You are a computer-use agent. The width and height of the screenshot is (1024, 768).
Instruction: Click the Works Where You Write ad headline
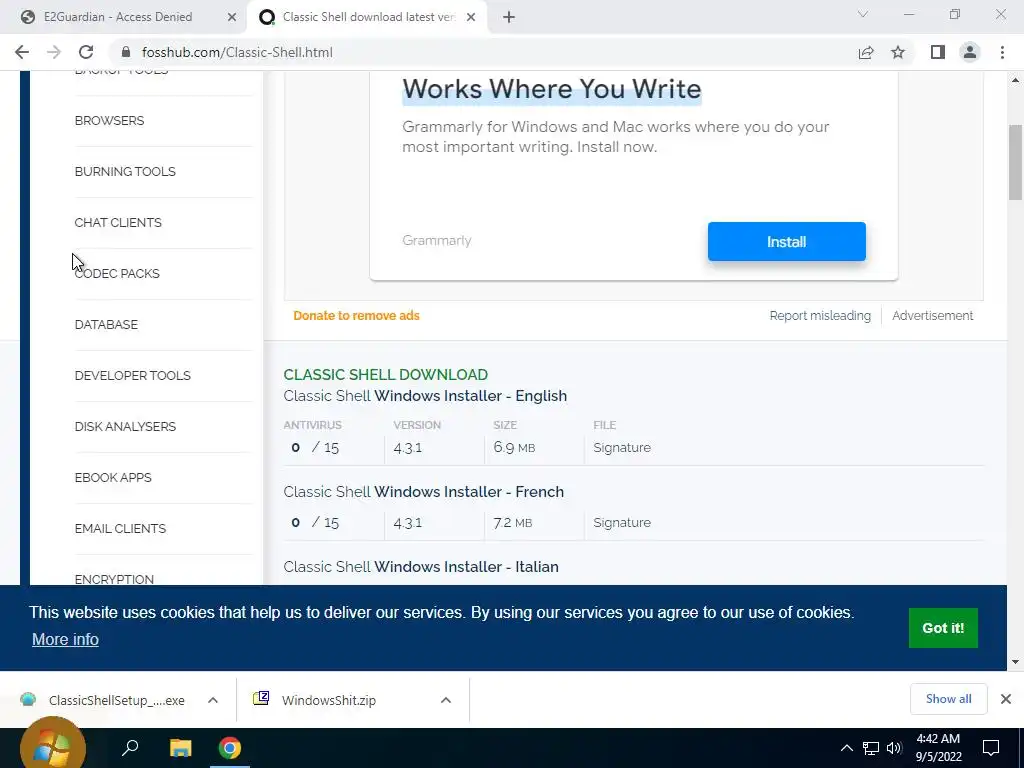tap(552, 89)
